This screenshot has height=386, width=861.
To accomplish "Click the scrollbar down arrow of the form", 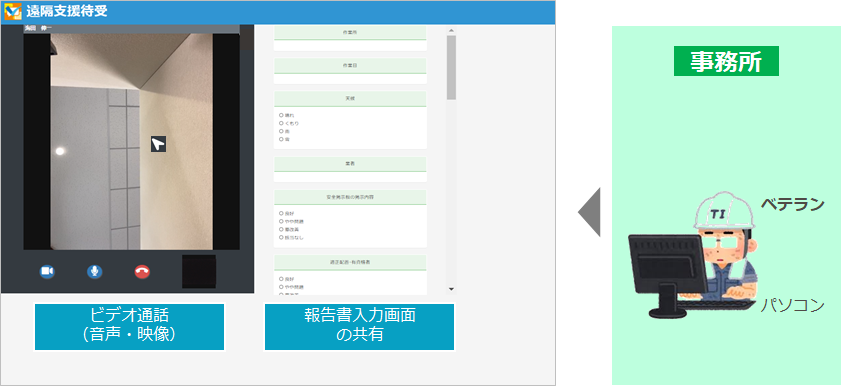I will (451, 289).
